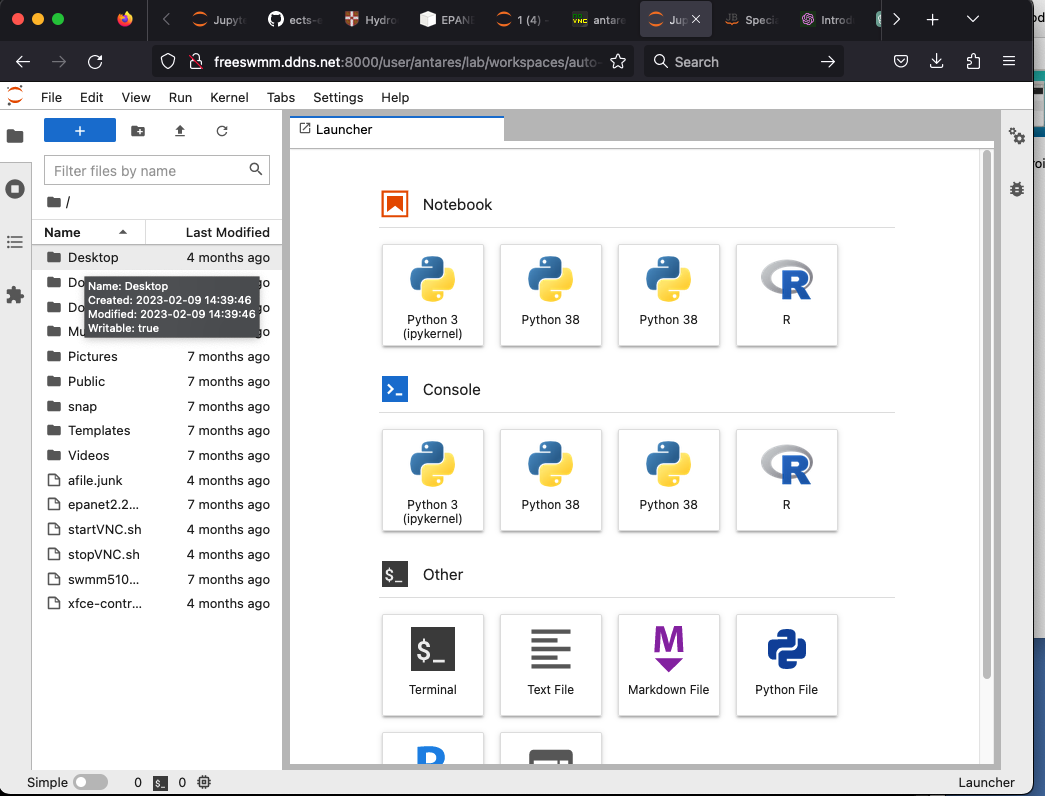Image resolution: width=1045 pixels, height=796 pixels.
Task: Click the Firefox Search box
Action: coord(744,62)
